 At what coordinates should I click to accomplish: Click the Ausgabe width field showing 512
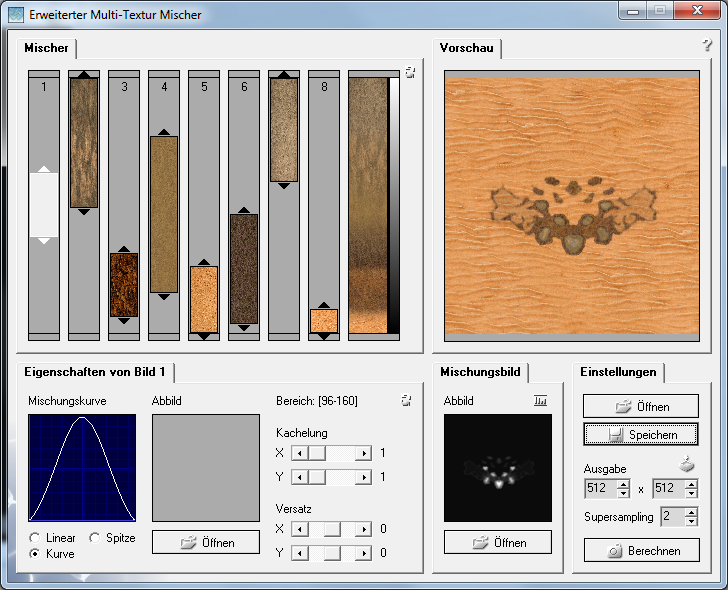(x=601, y=488)
